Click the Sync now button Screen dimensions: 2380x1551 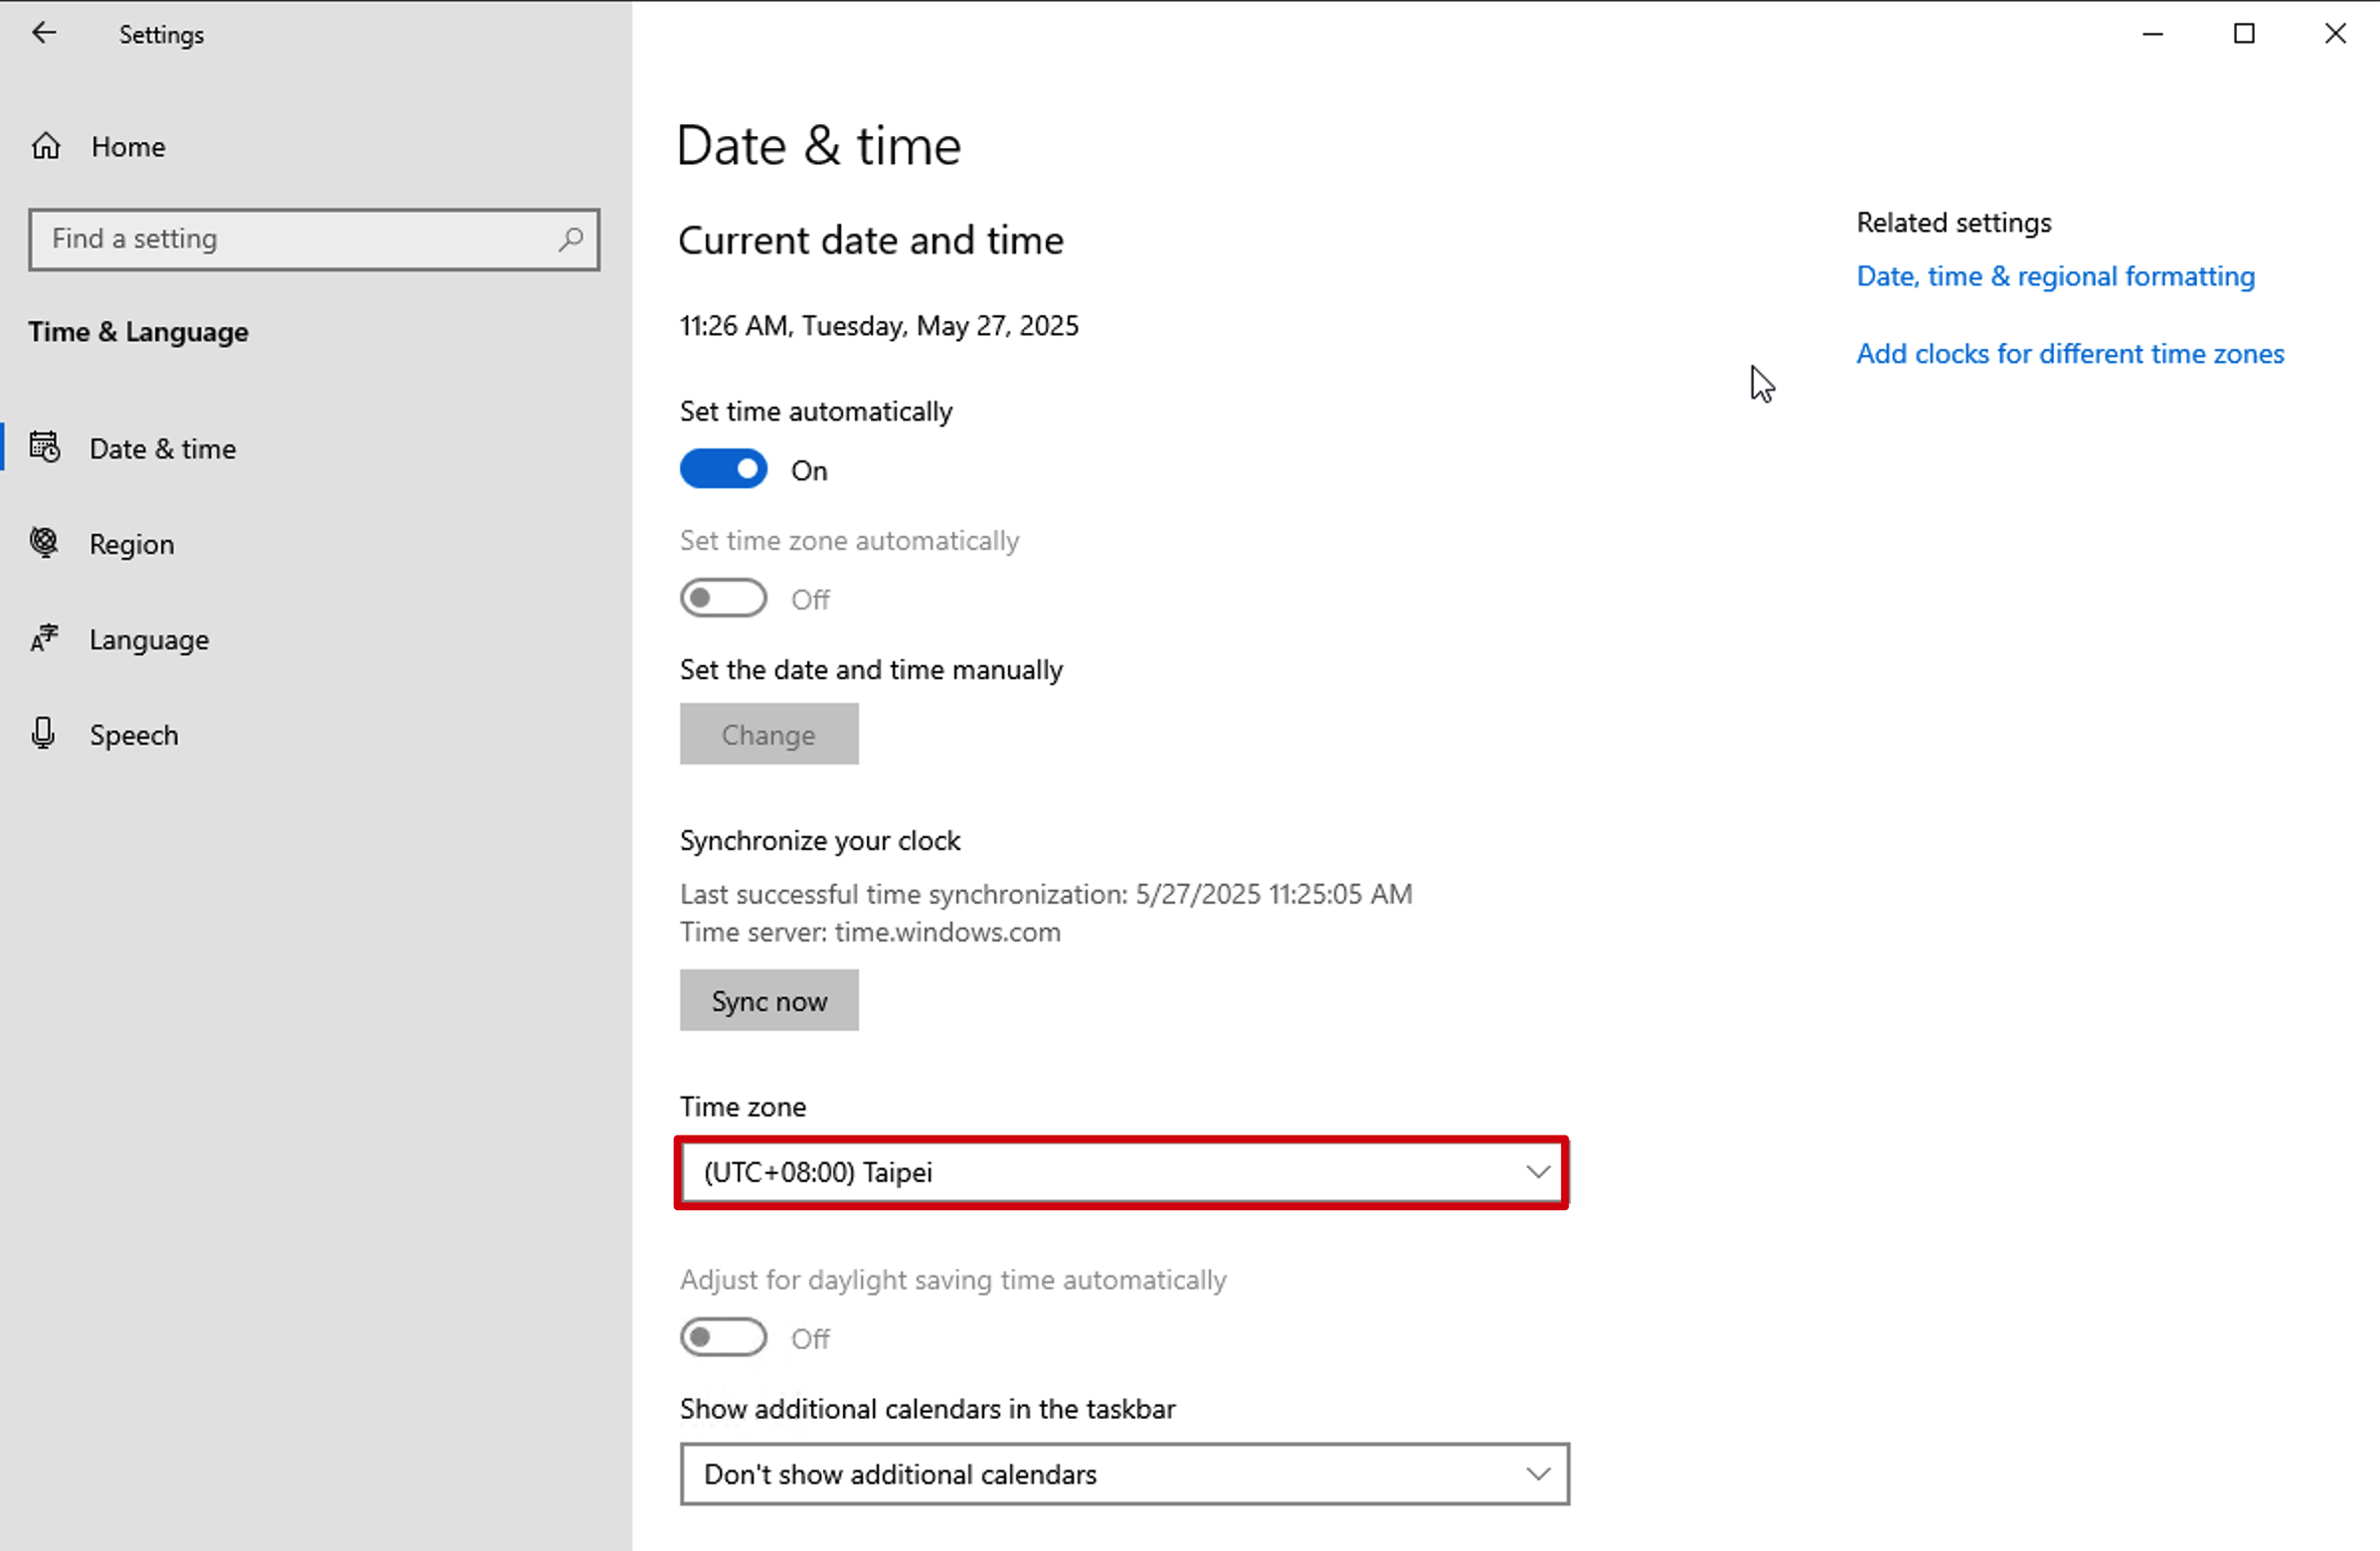[769, 1000]
